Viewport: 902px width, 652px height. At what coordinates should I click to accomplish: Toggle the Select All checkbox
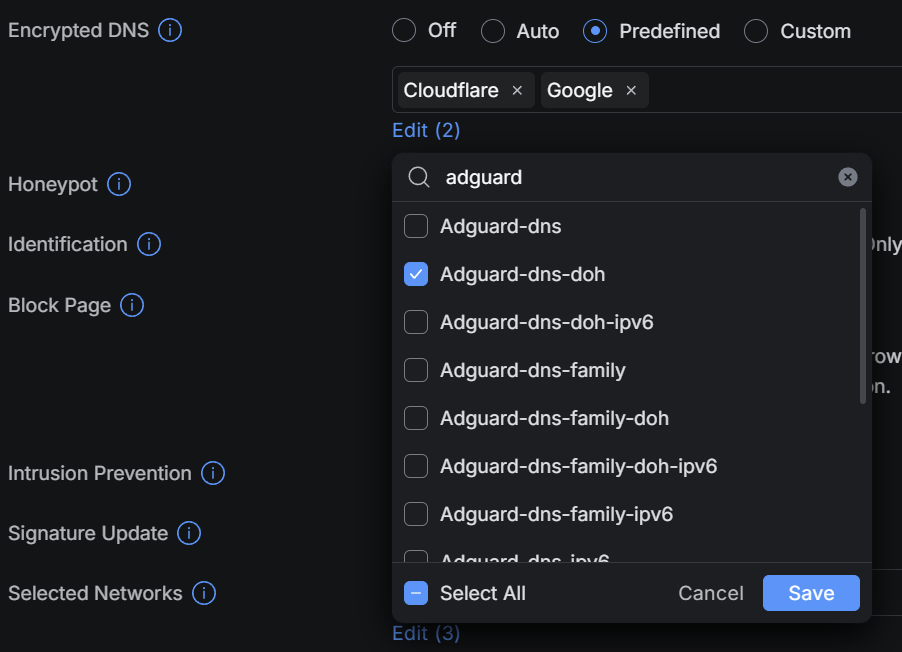[x=416, y=593]
